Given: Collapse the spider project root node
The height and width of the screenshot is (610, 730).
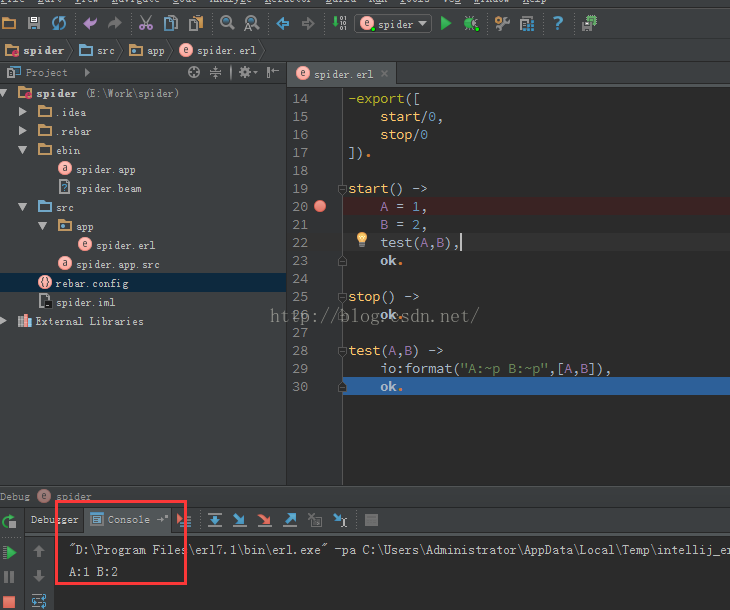Looking at the screenshot, I should [x=4, y=93].
